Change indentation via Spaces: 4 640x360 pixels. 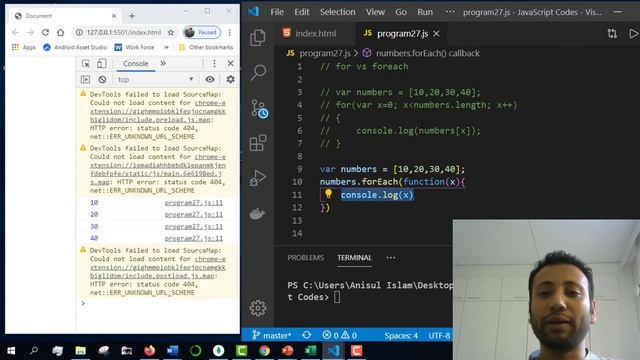[401, 336]
